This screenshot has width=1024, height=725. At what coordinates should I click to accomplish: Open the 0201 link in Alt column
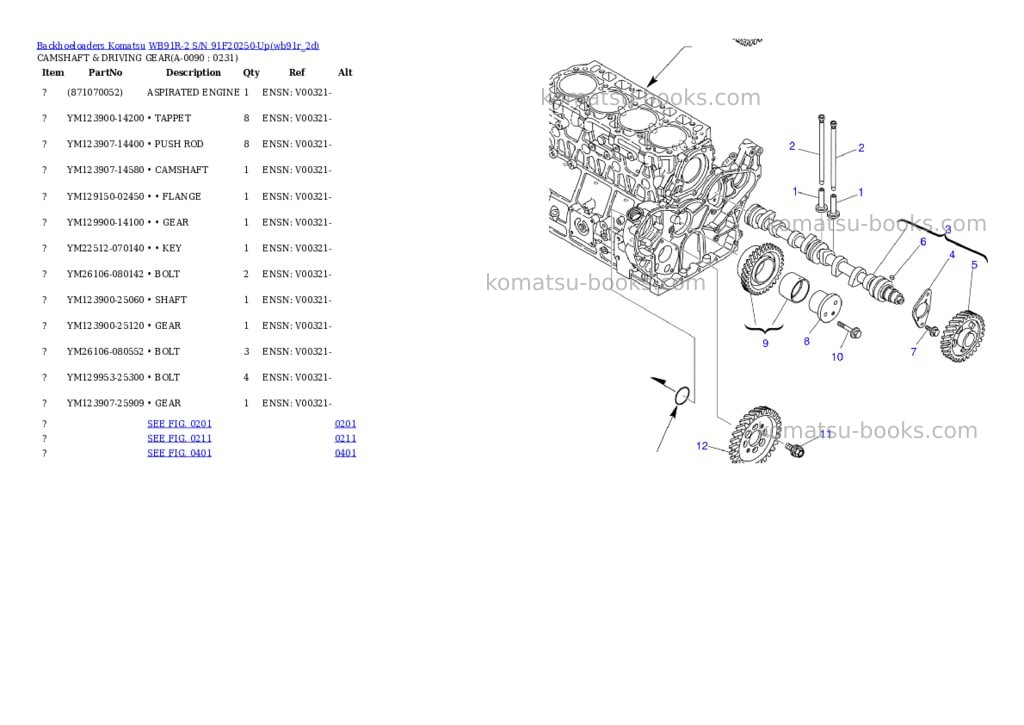pos(345,424)
